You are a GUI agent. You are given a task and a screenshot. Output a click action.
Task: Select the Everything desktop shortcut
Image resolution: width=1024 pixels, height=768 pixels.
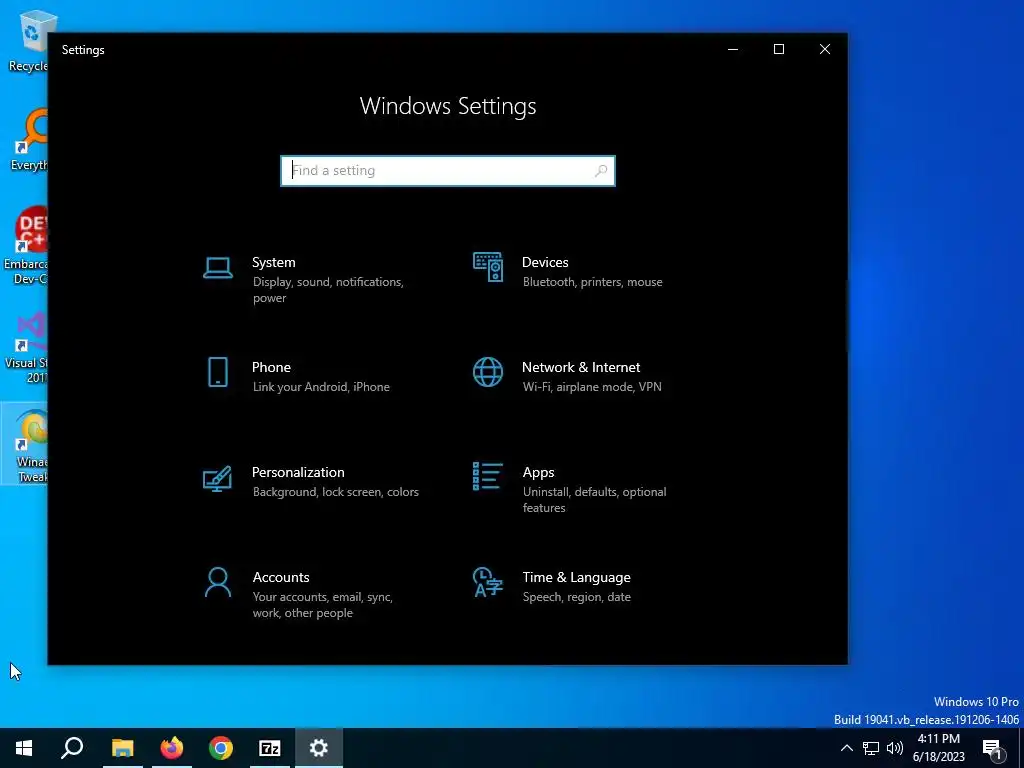(27, 140)
